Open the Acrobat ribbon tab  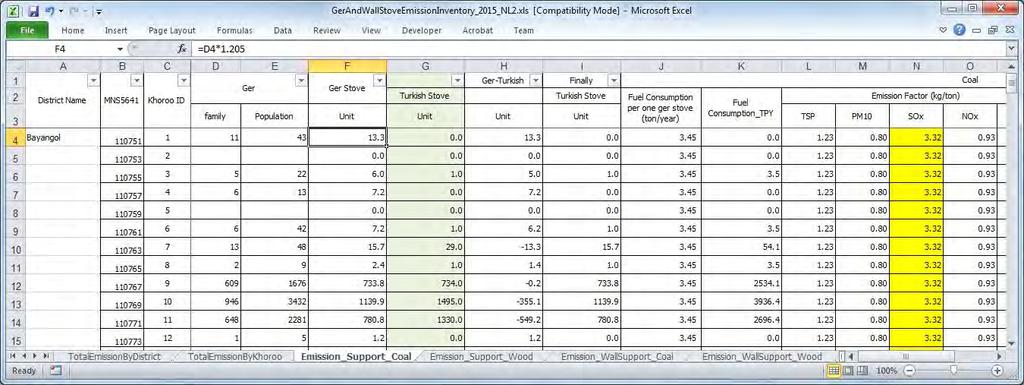[477, 31]
